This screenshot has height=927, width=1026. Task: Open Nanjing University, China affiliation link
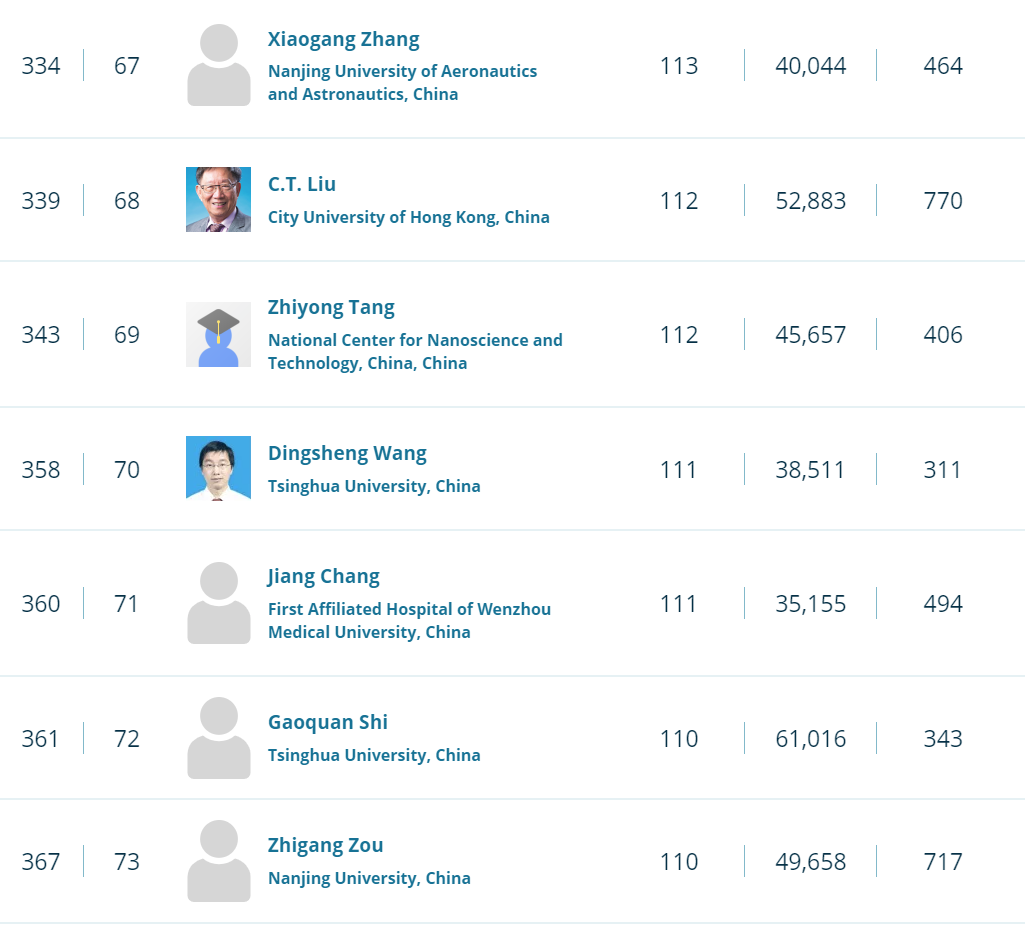[x=369, y=878]
